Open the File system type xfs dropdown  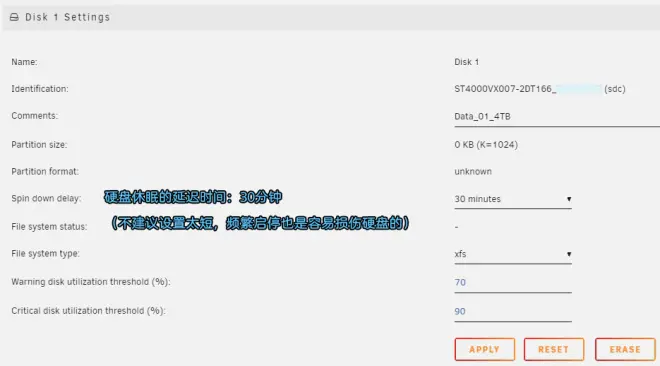(x=513, y=254)
